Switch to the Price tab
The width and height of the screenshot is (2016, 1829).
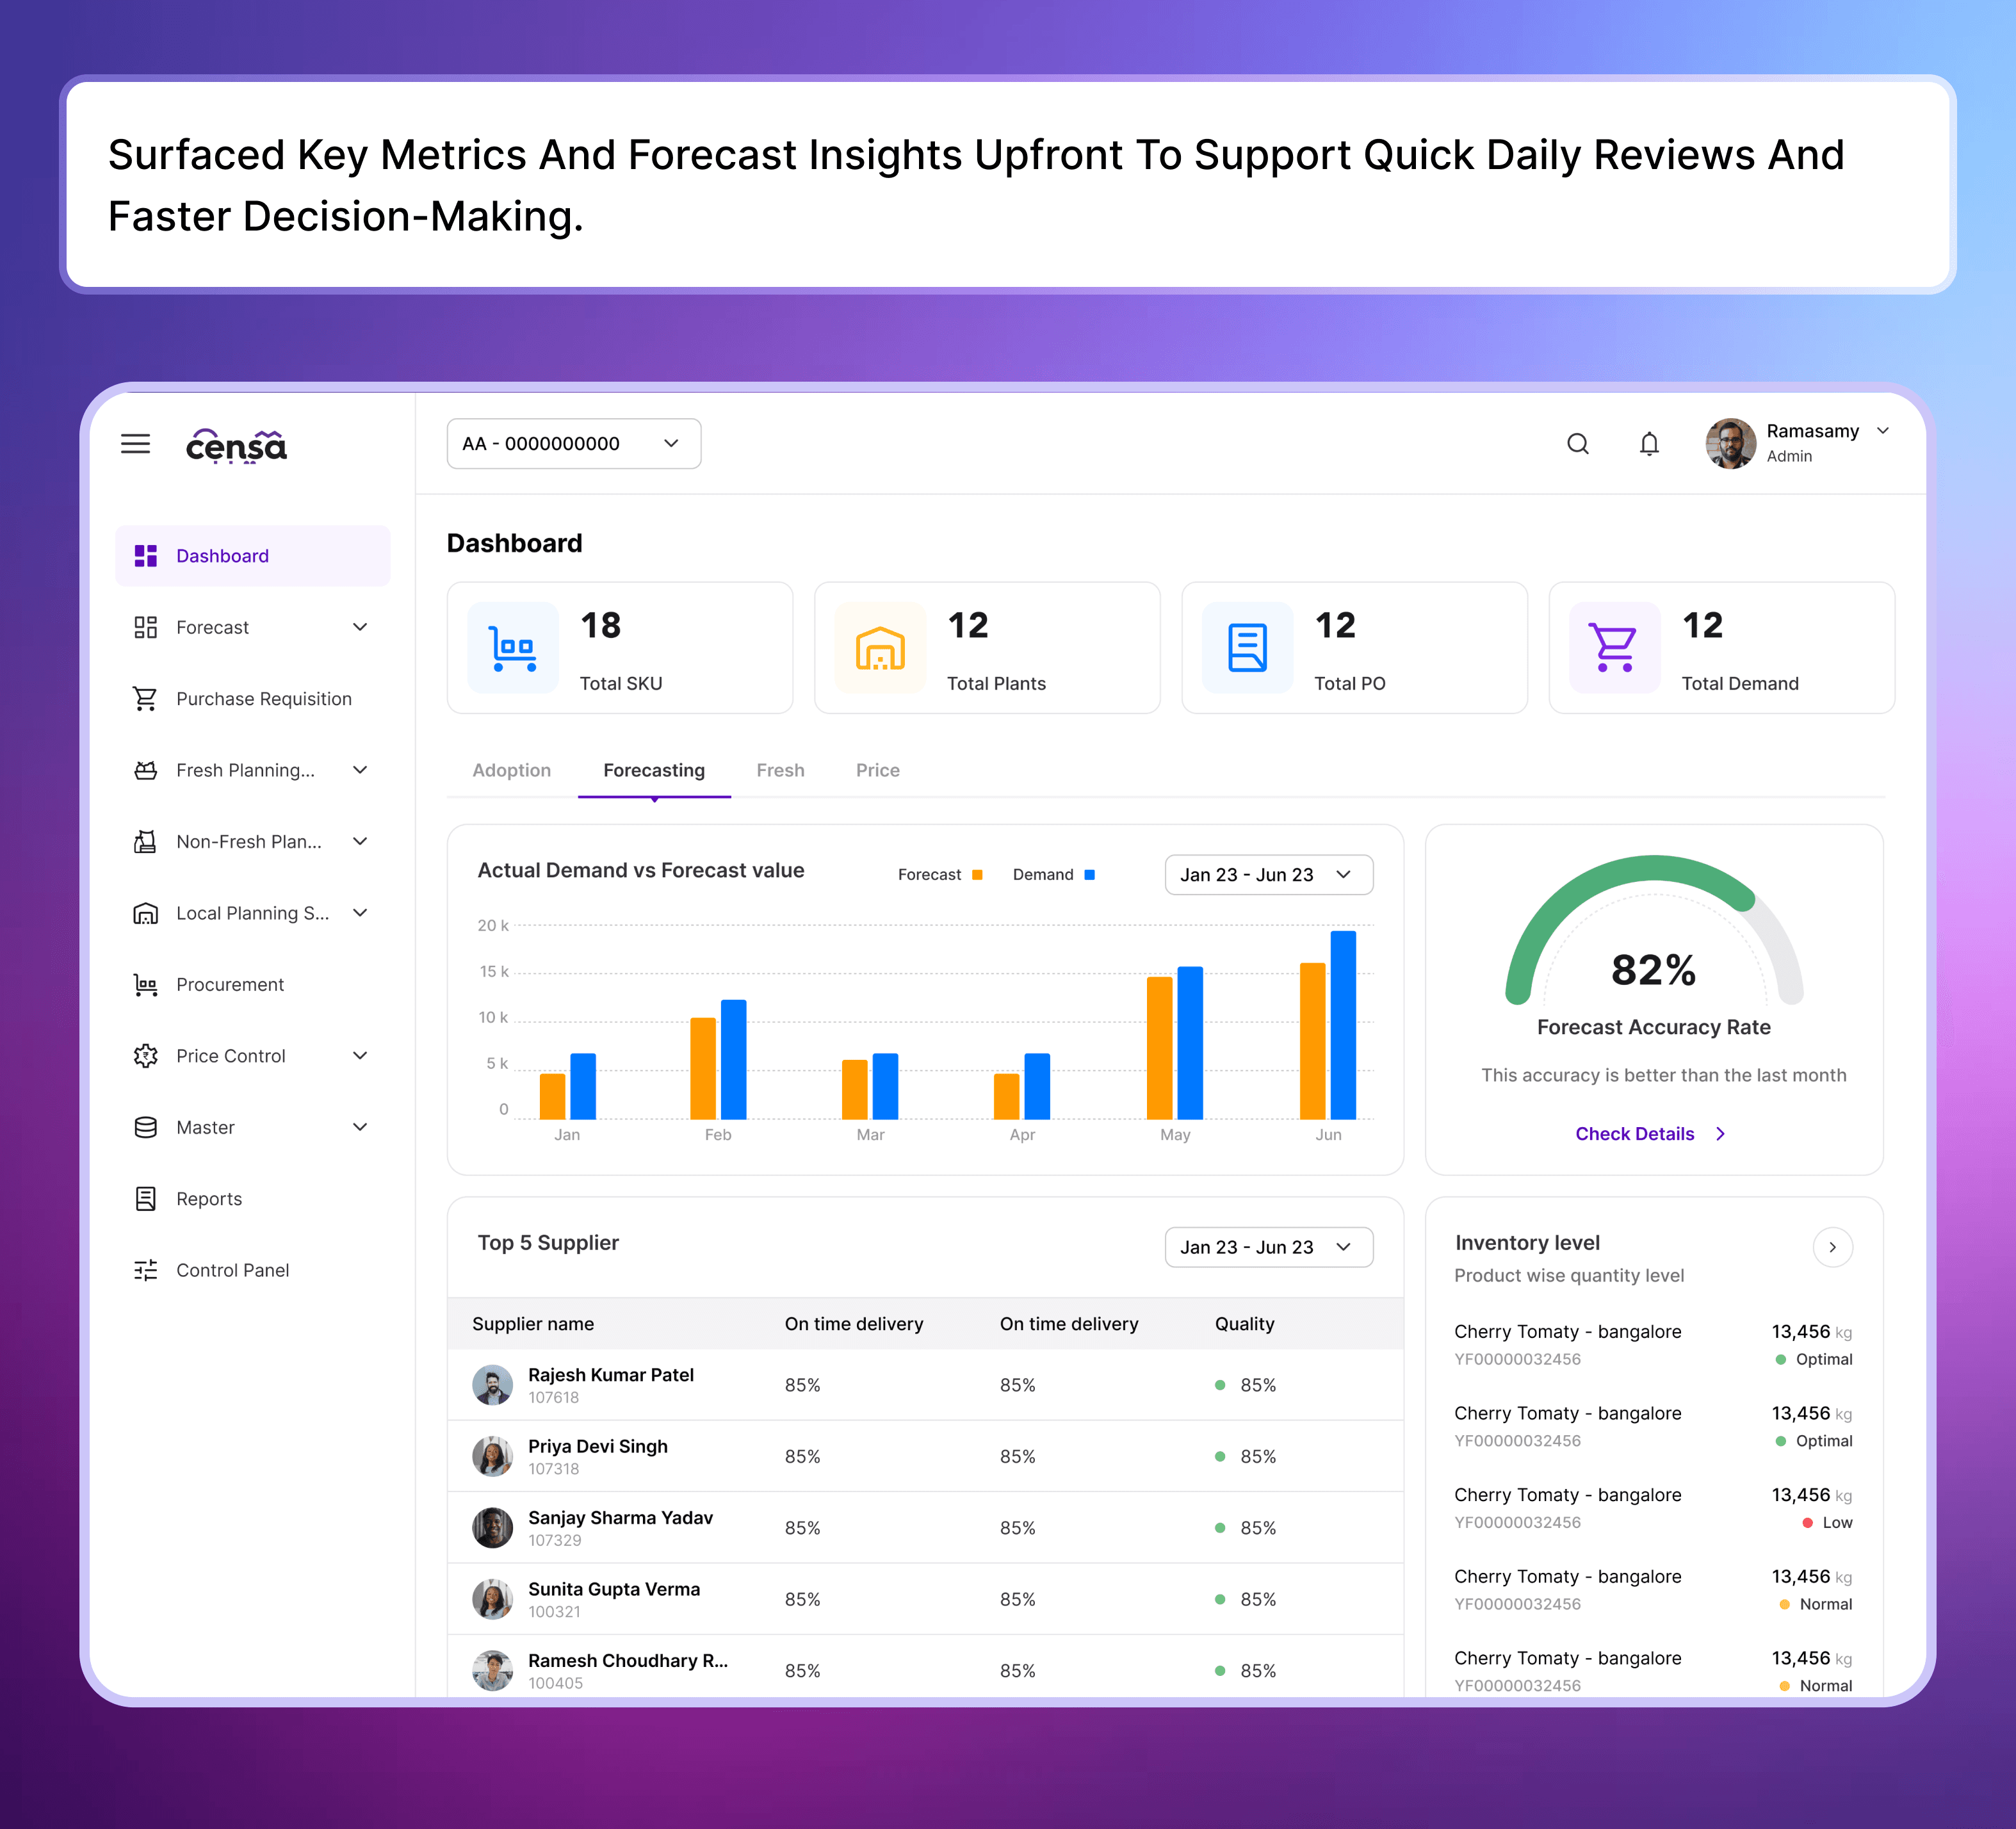coord(877,770)
